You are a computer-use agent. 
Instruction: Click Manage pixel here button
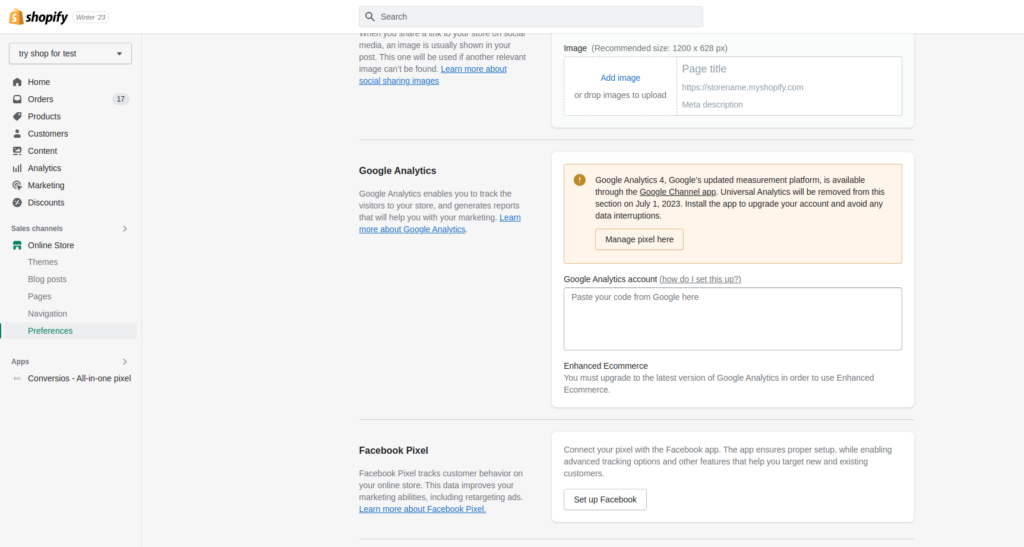click(639, 240)
